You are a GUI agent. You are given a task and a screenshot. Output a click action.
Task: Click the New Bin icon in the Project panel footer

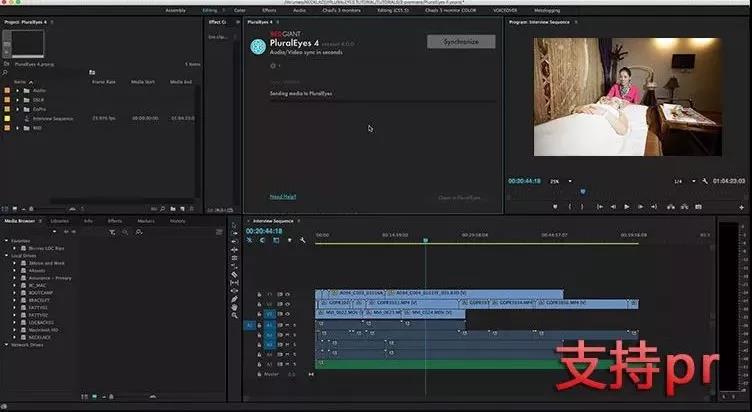pyautogui.click(x=173, y=209)
